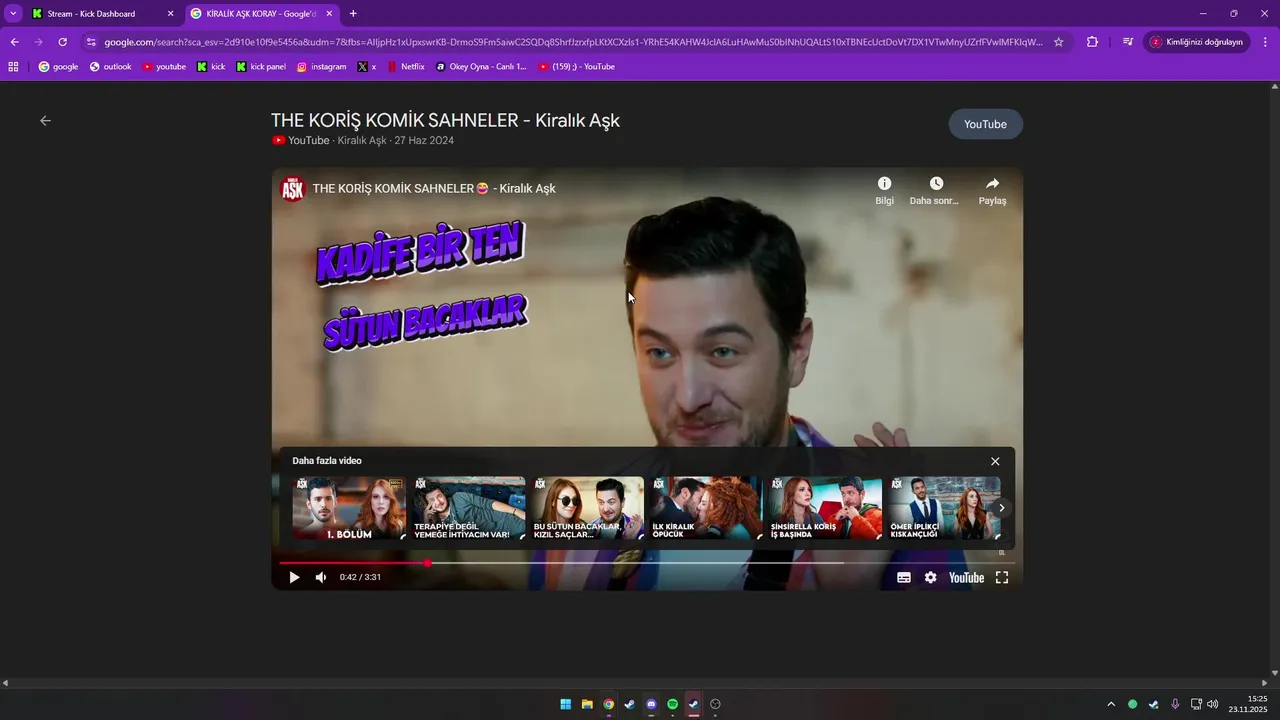Go back using the page back arrow
1280x720 pixels.
pyautogui.click(x=45, y=120)
